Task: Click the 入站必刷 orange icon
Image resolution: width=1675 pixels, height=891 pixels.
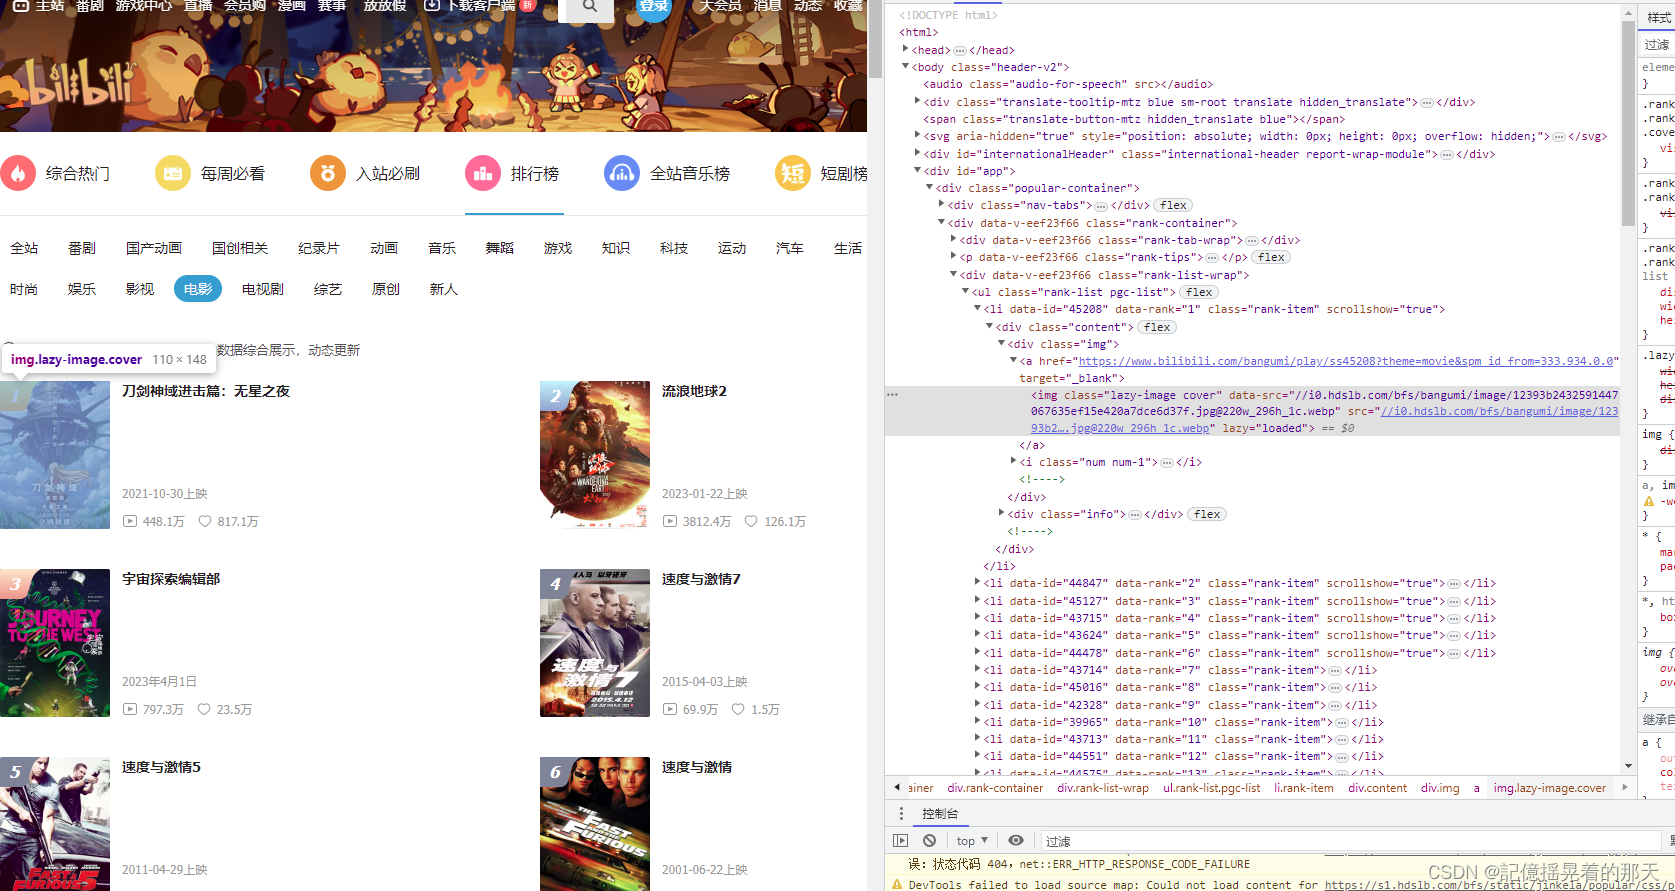Action: (328, 173)
